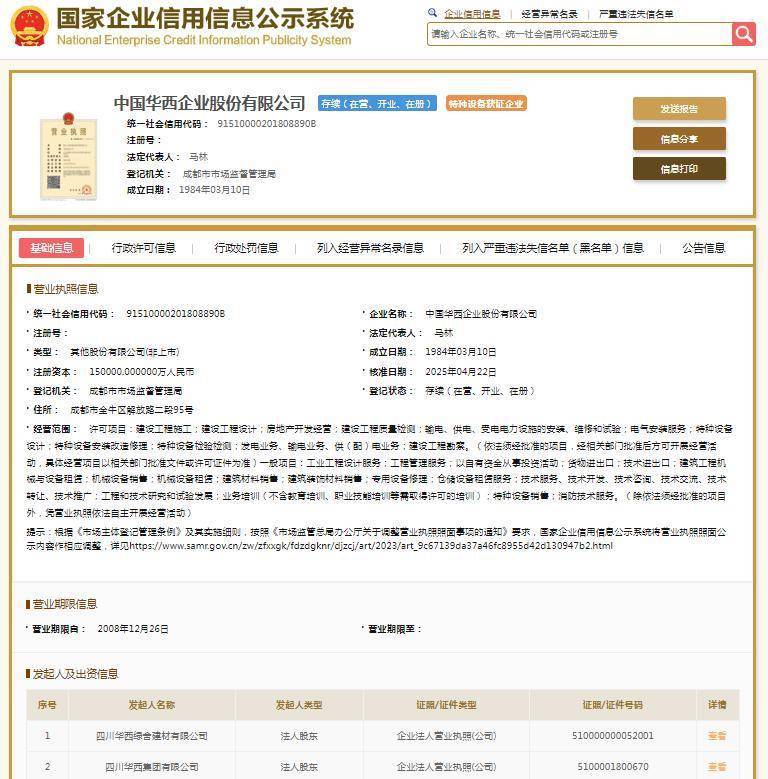Select 企业信用信息 search category
Image resolution: width=768 pixels, height=779 pixels.
(472, 14)
